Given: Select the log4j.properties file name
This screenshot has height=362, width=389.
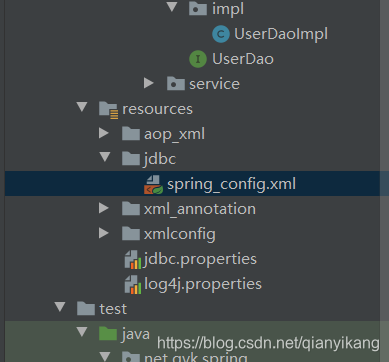Looking at the screenshot, I should pos(203,284).
